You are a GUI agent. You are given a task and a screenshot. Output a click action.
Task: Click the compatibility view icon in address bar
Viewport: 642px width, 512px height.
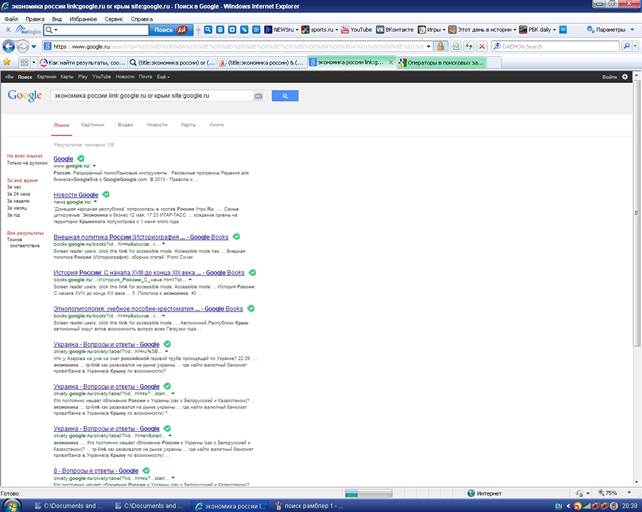(456, 46)
